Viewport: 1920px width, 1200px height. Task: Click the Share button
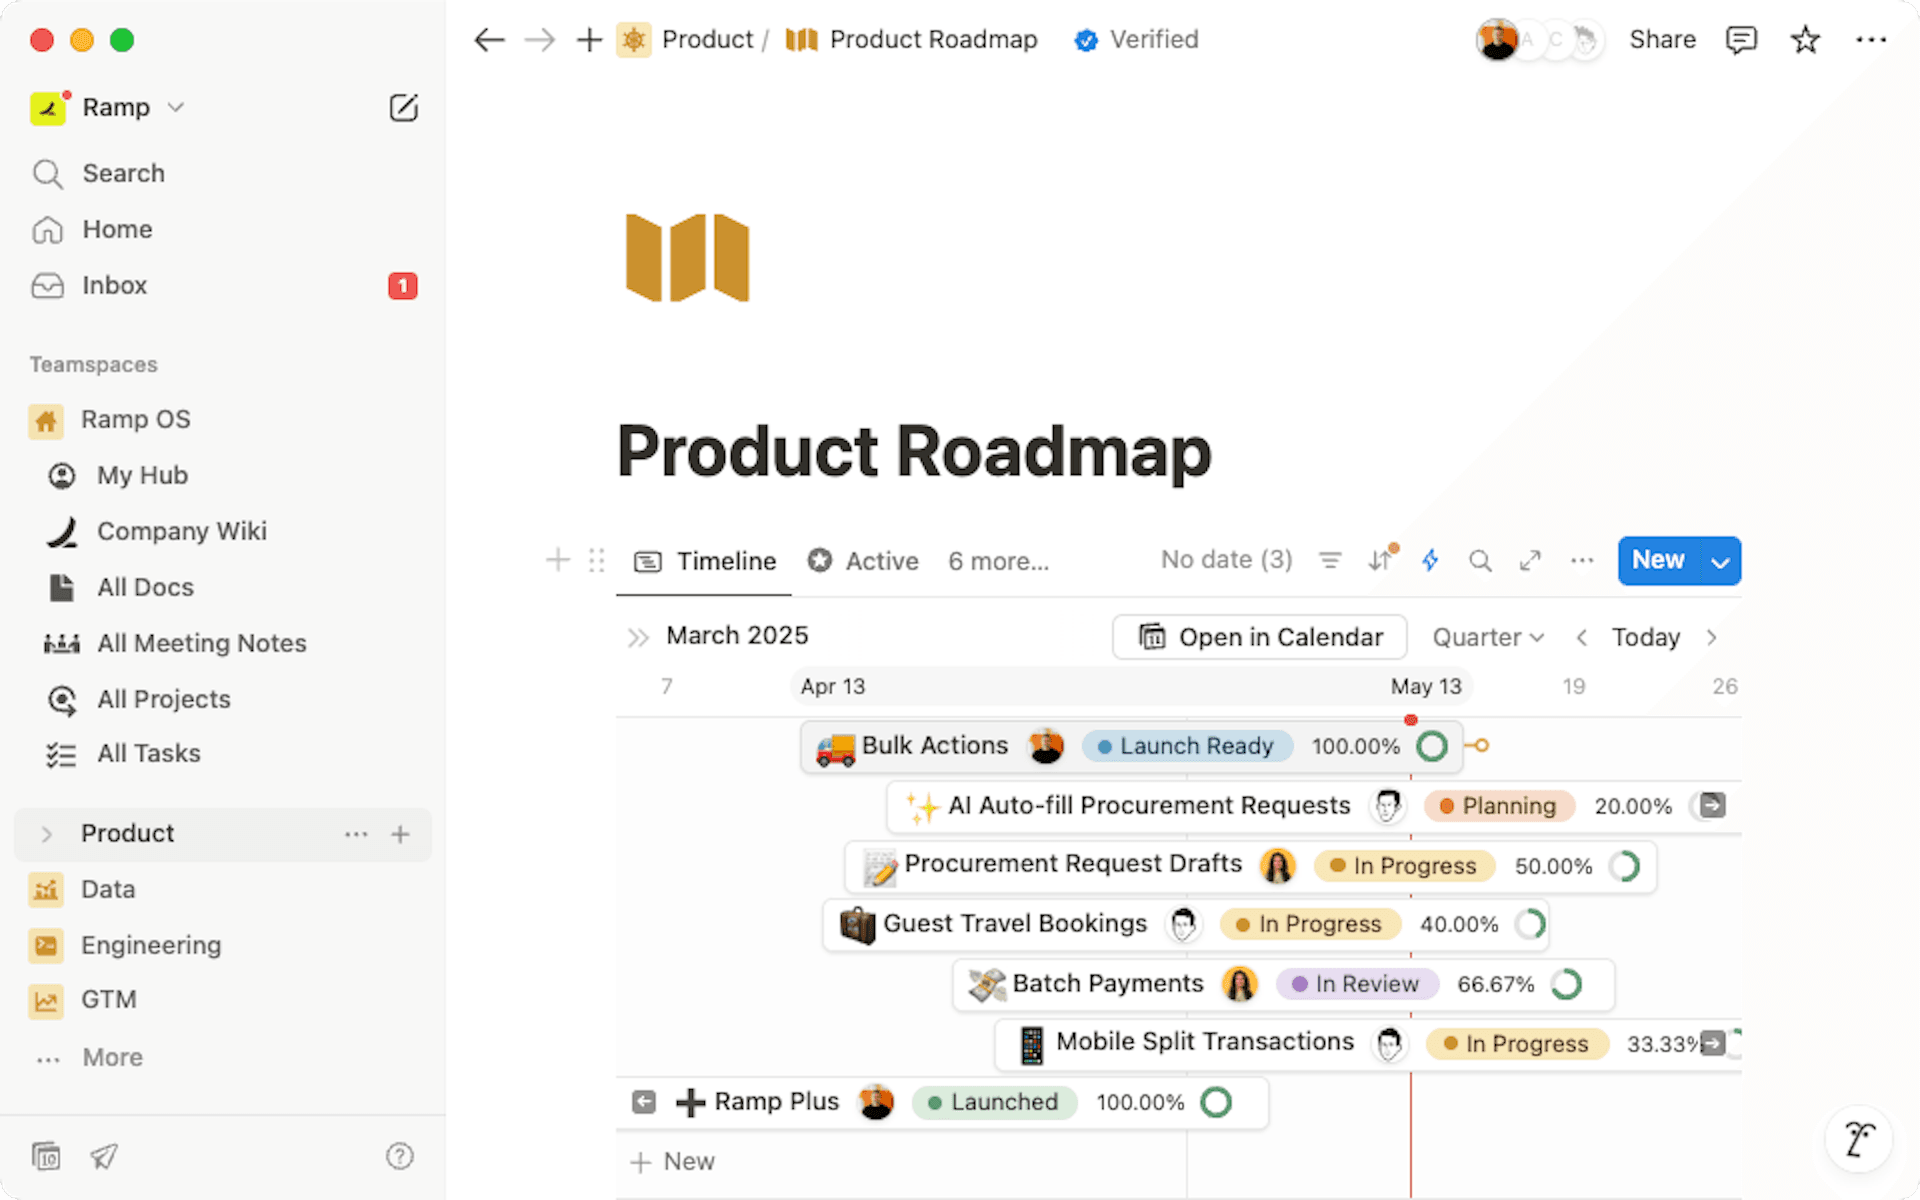(x=1662, y=40)
